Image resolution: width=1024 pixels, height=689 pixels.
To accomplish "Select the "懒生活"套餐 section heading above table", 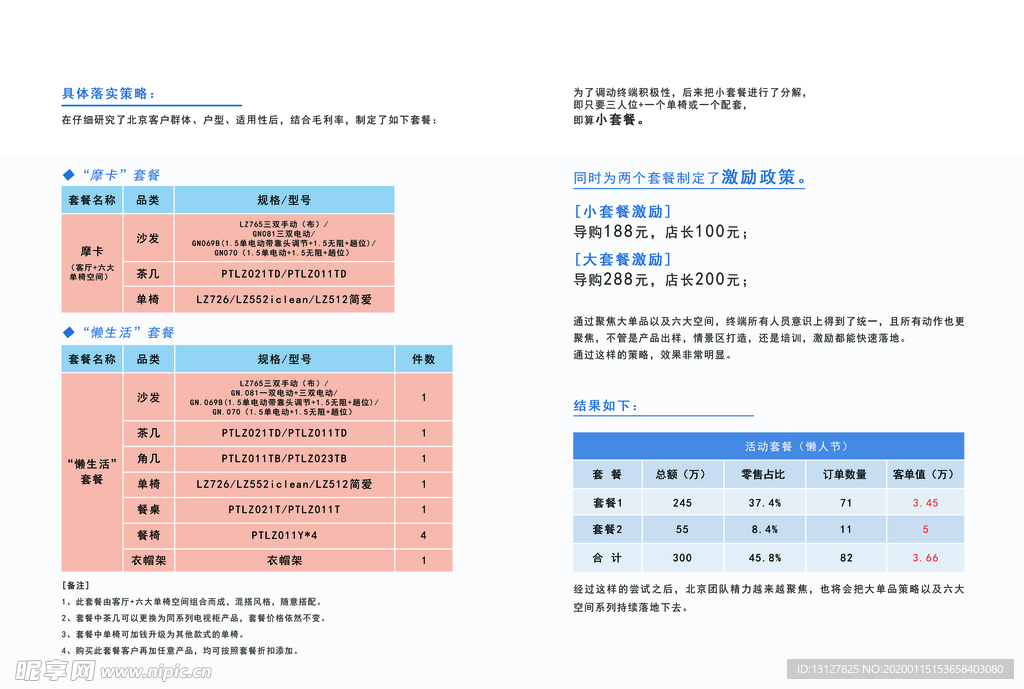I will (119, 332).
